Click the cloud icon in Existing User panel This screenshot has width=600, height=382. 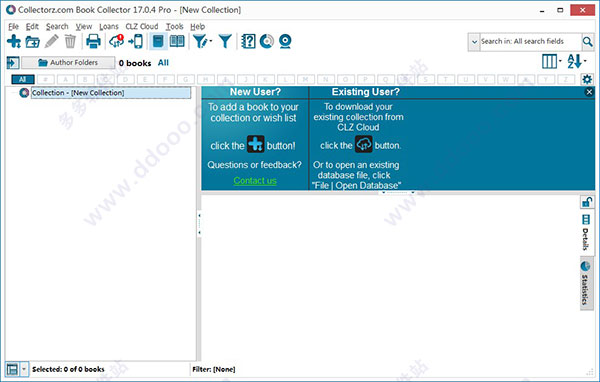point(364,144)
